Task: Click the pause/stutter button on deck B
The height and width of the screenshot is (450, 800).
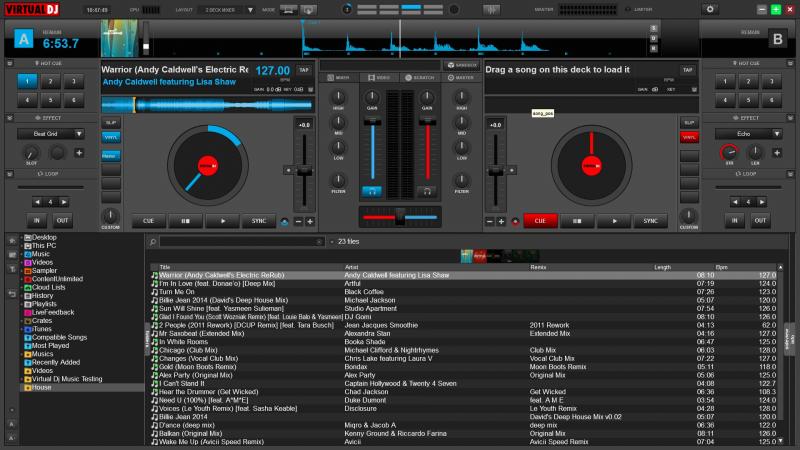Action: click(577, 221)
